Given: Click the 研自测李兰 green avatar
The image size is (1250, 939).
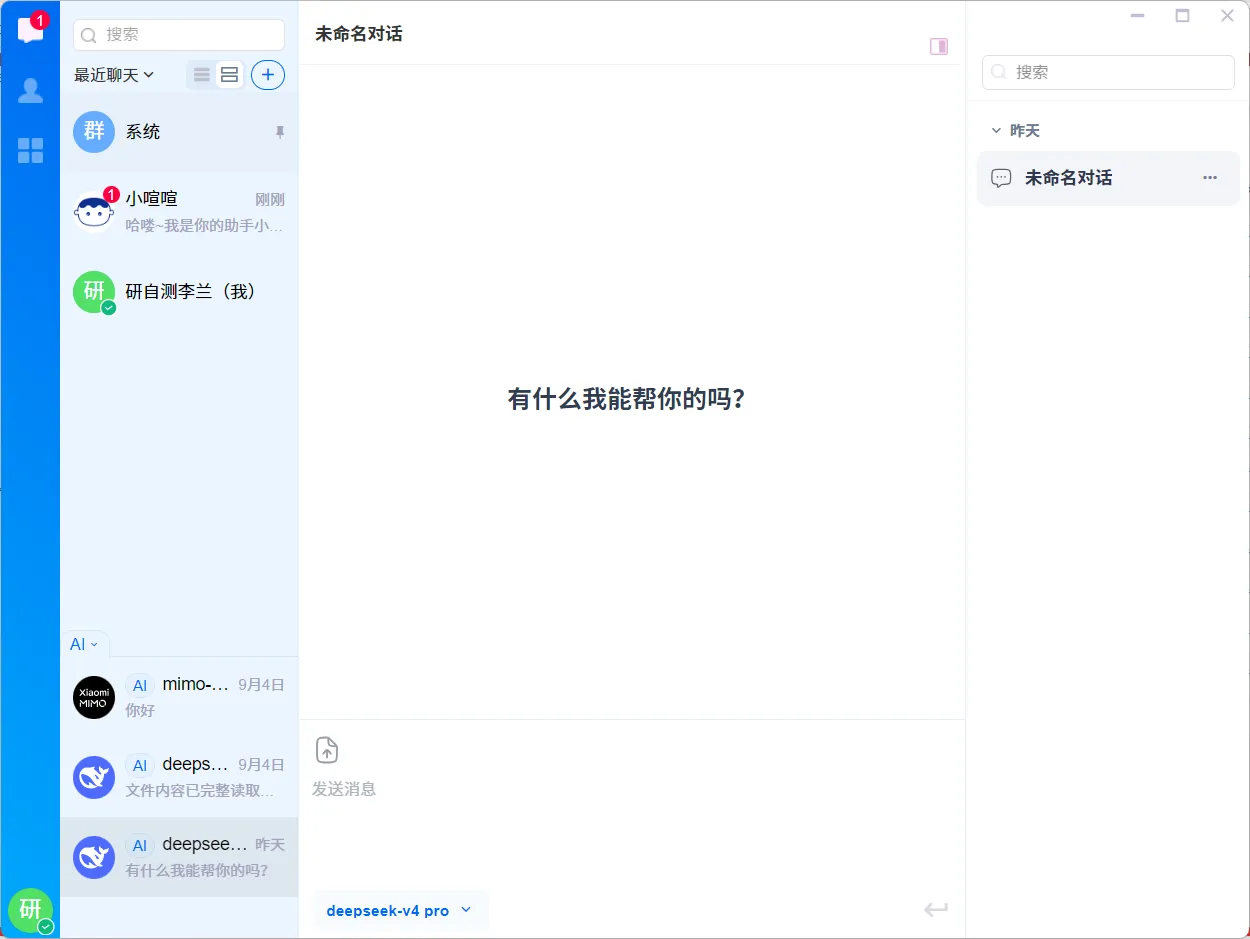Looking at the screenshot, I should pos(94,292).
